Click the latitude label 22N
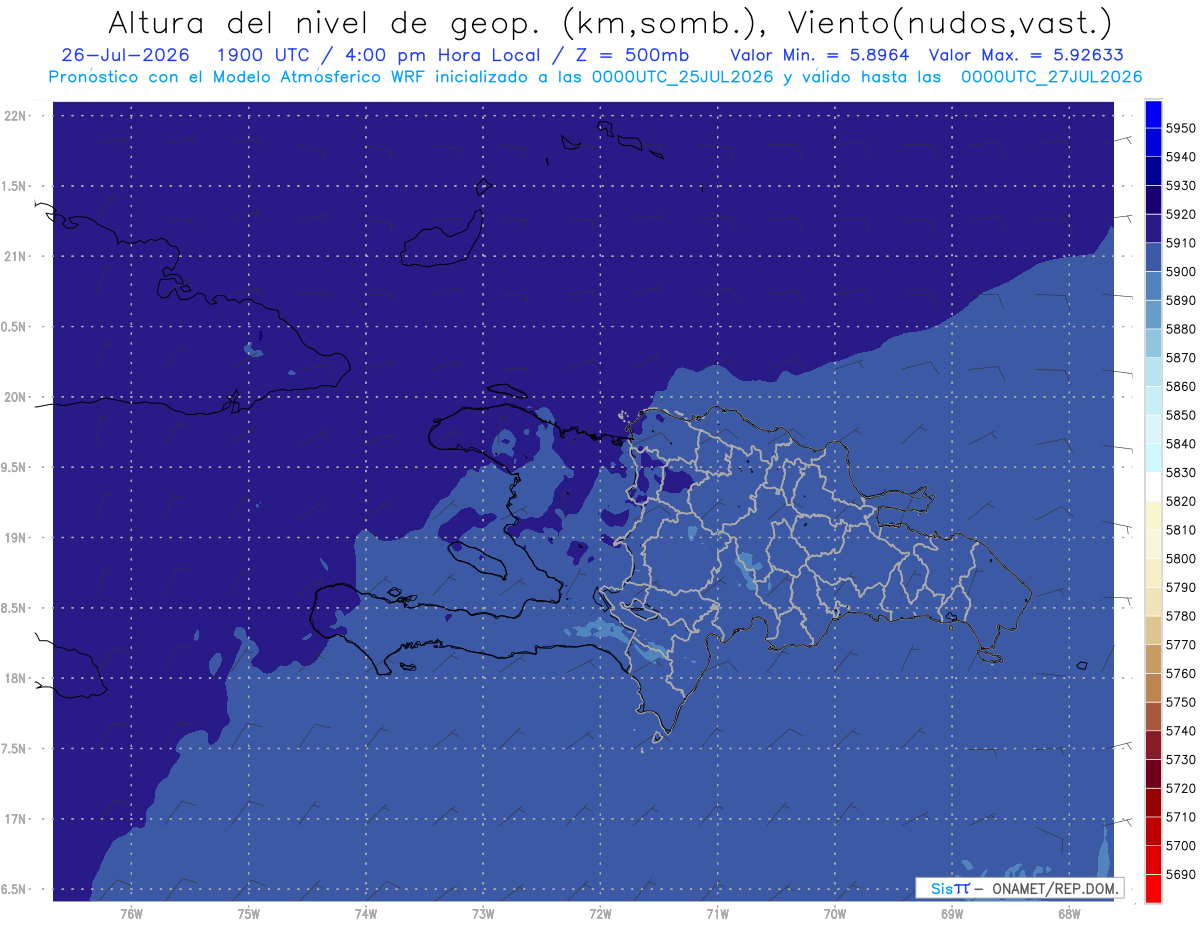This screenshot has width=1200, height=927. tap(17, 116)
